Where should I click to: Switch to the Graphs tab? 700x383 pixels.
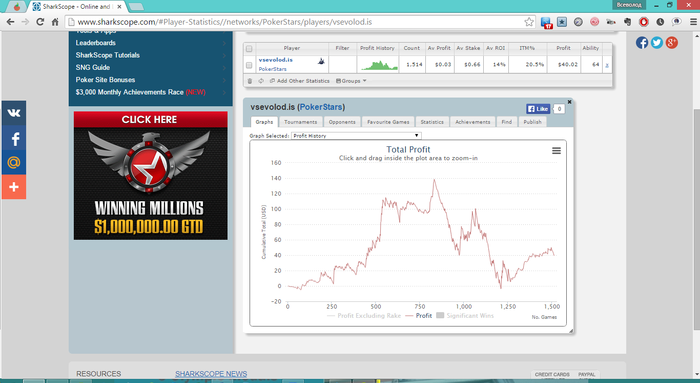tap(264, 122)
